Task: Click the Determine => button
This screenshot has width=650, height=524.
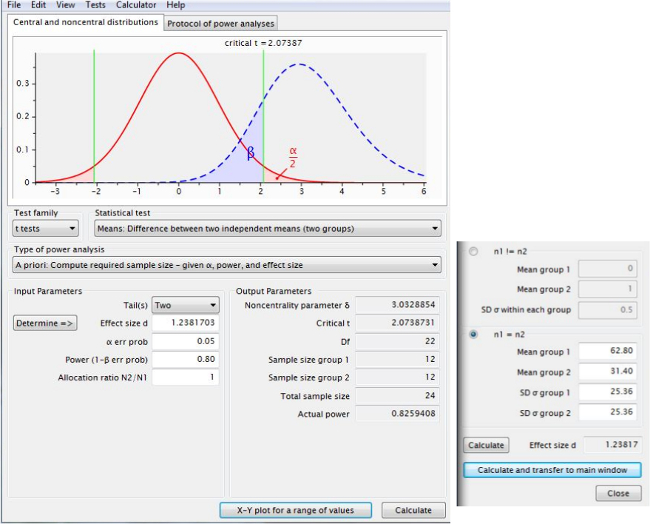Action: point(46,323)
